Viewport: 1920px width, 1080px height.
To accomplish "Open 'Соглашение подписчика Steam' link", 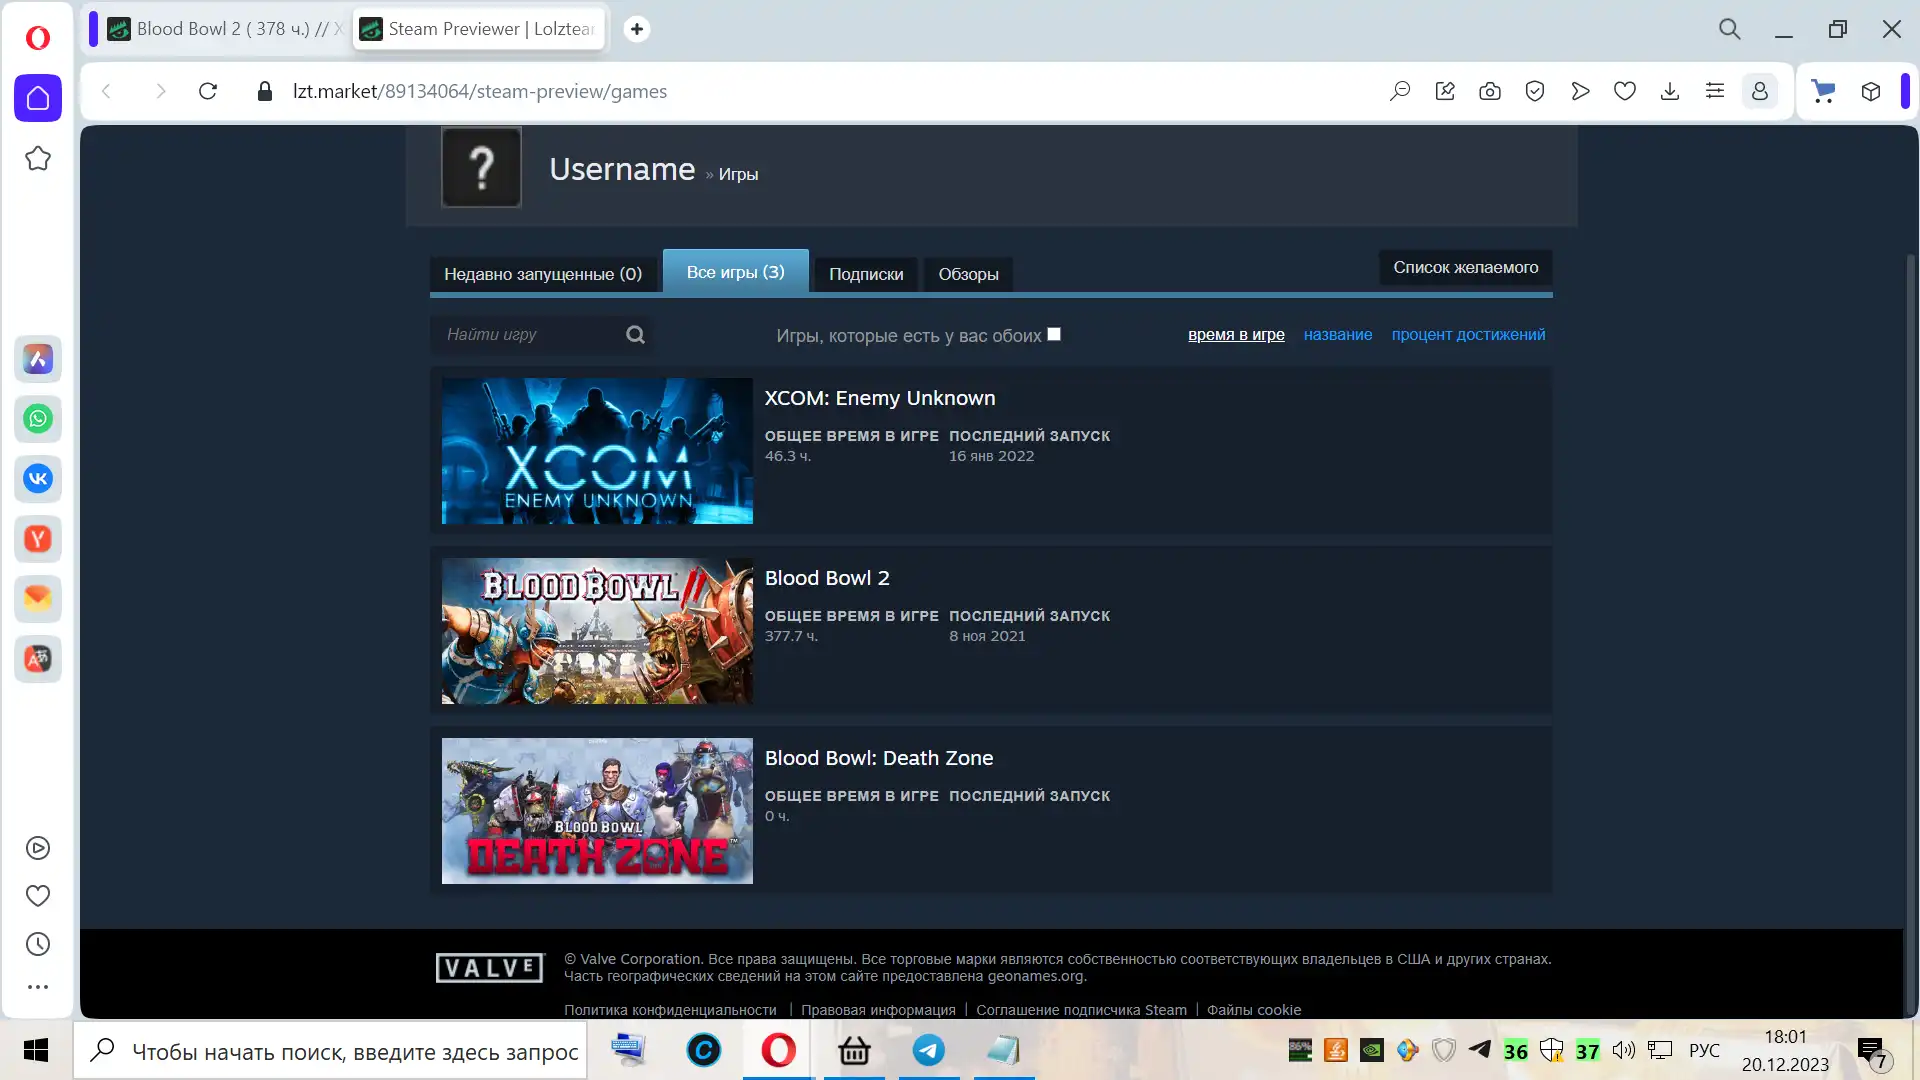I will point(1081,1010).
